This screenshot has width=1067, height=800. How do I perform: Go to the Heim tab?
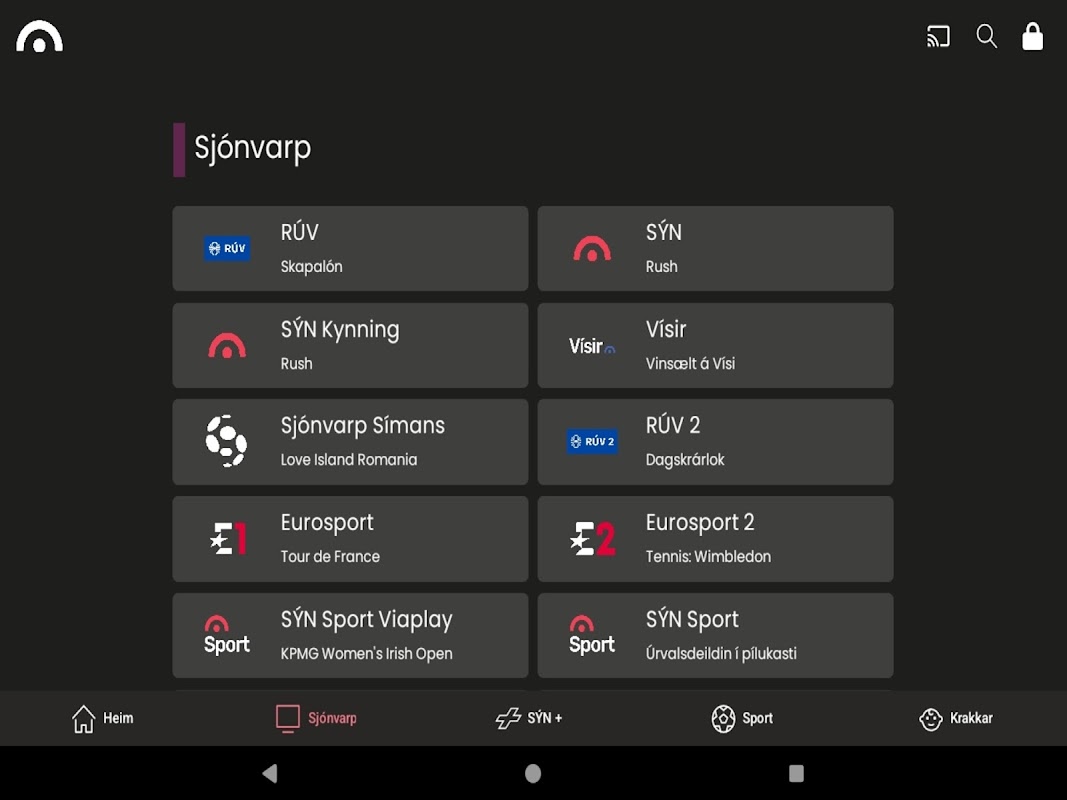[102, 718]
